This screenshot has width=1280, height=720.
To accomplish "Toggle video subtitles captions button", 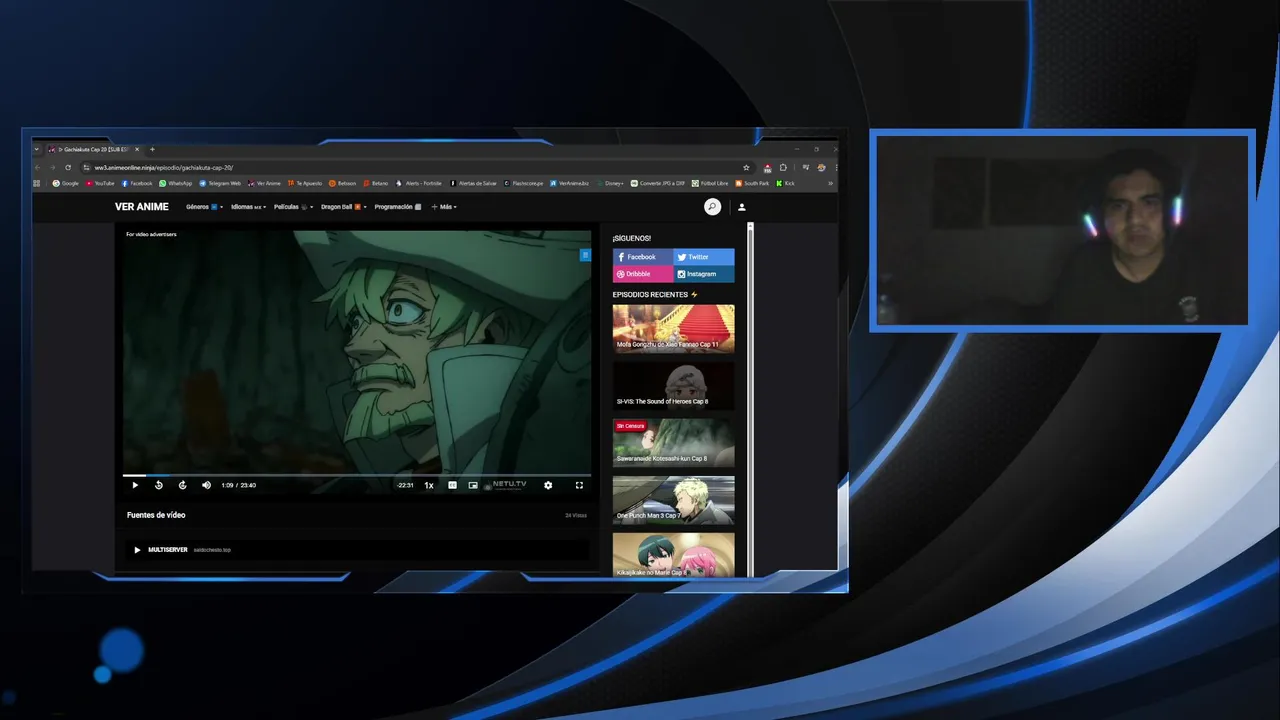I will [452, 485].
